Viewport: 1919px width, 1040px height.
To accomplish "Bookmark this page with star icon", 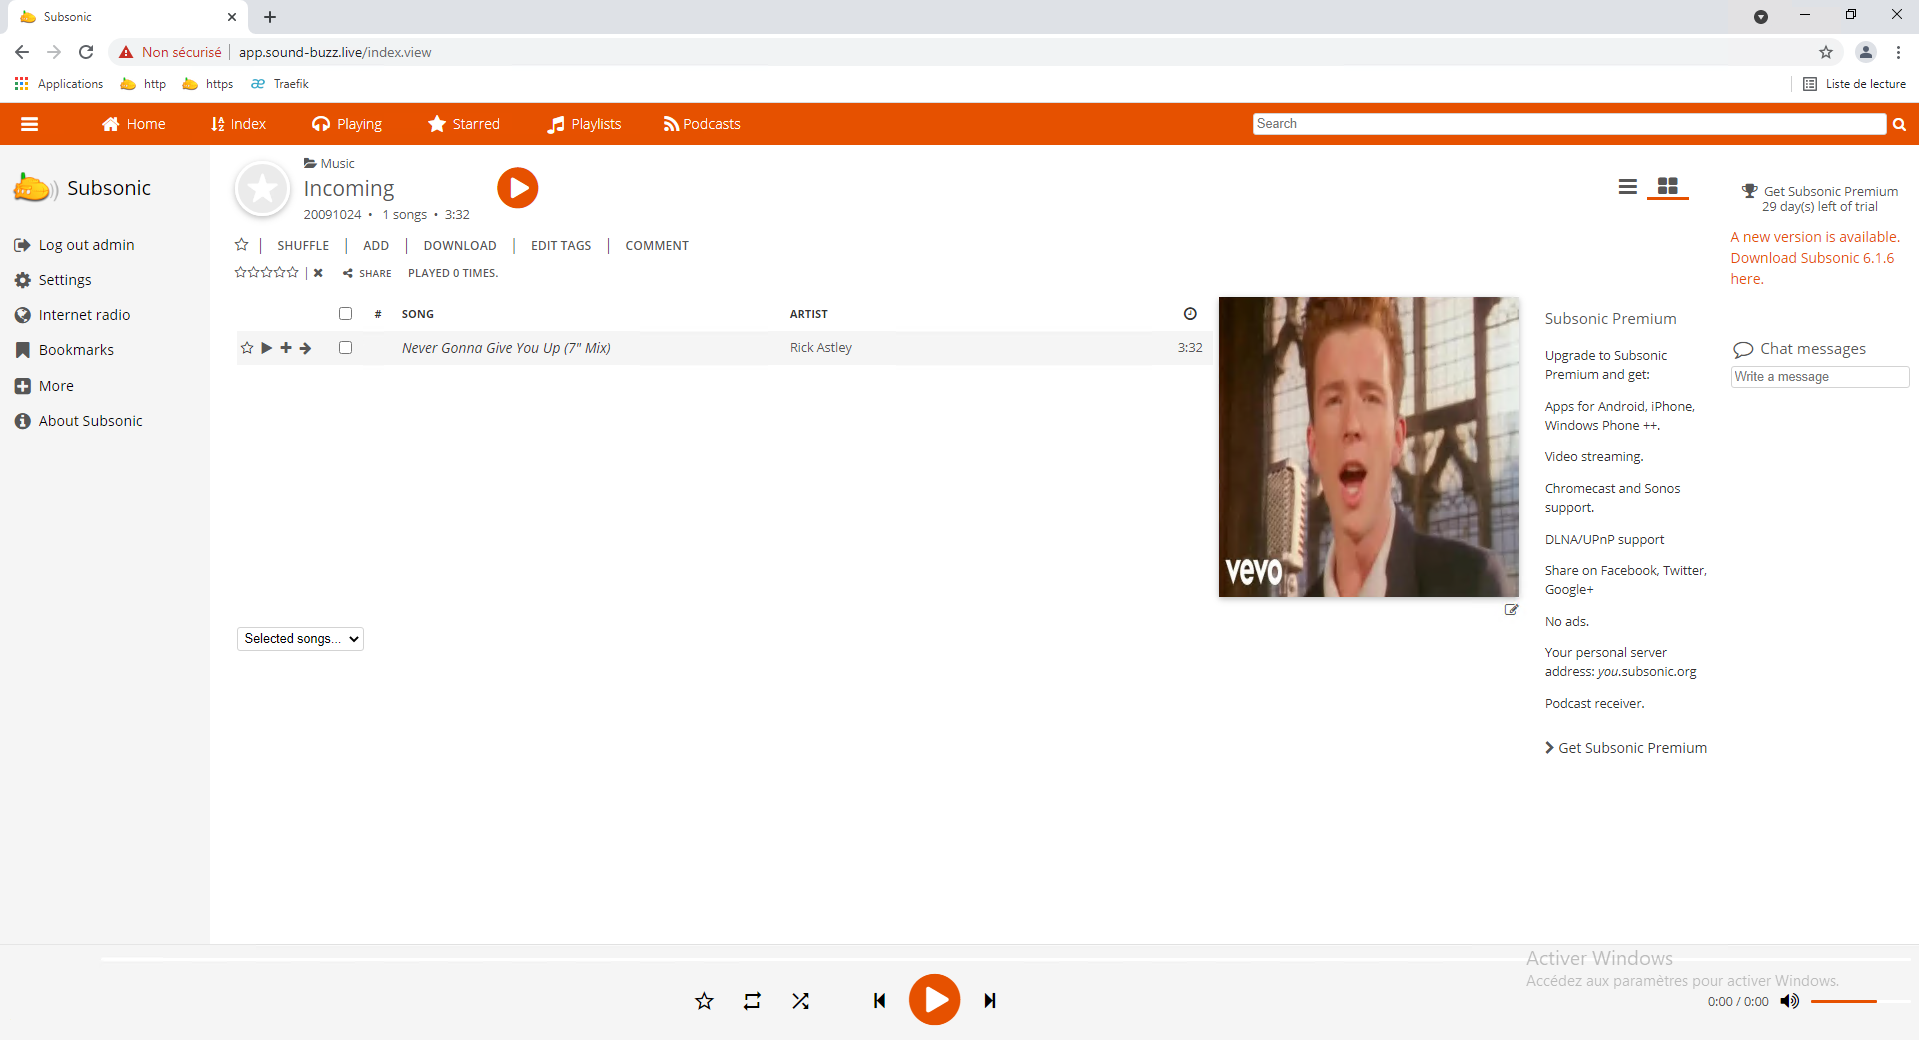I will [x=1826, y=52].
